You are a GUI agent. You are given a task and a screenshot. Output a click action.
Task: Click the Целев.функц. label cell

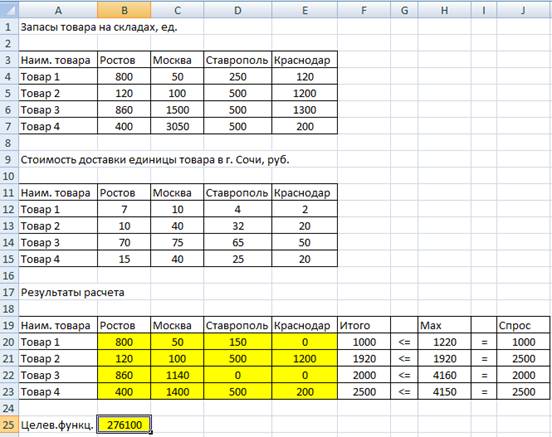[x=58, y=425]
